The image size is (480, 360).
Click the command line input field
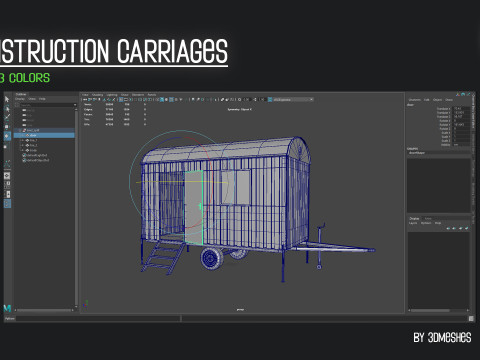coord(98,318)
